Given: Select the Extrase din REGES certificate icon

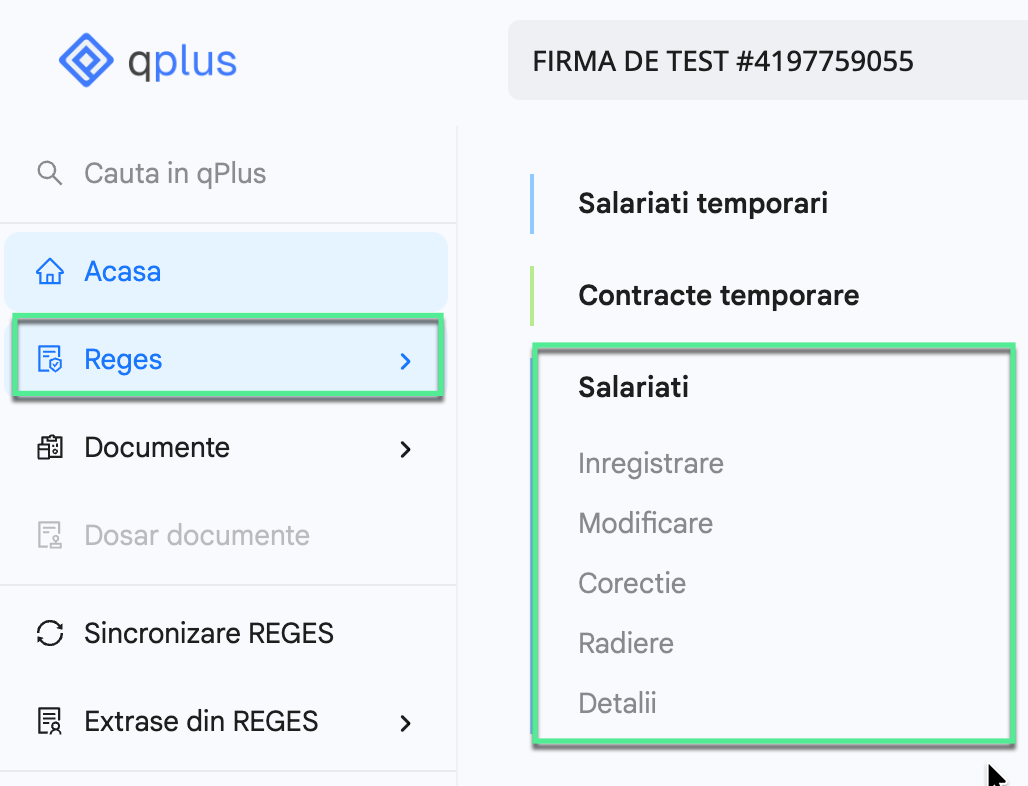Looking at the screenshot, I should [x=50, y=721].
